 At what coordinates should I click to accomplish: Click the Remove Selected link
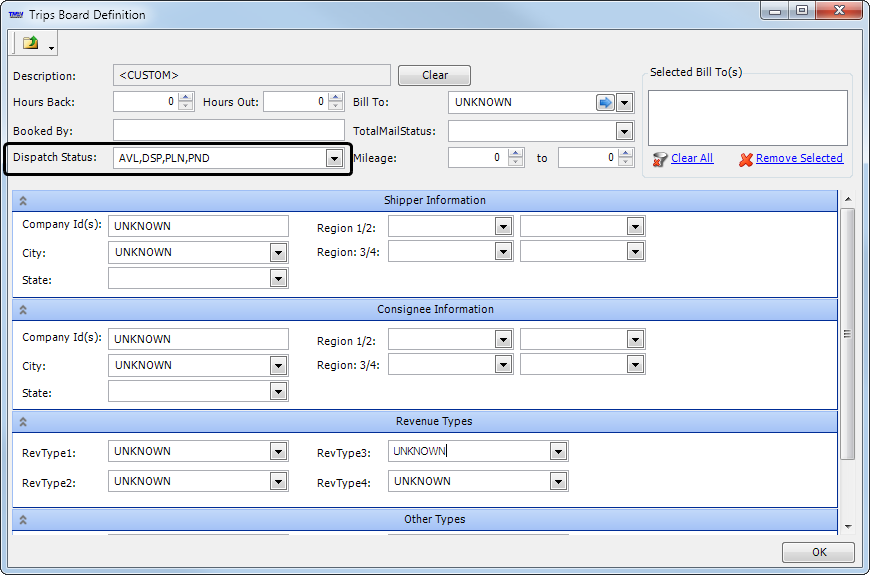coord(799,158)
